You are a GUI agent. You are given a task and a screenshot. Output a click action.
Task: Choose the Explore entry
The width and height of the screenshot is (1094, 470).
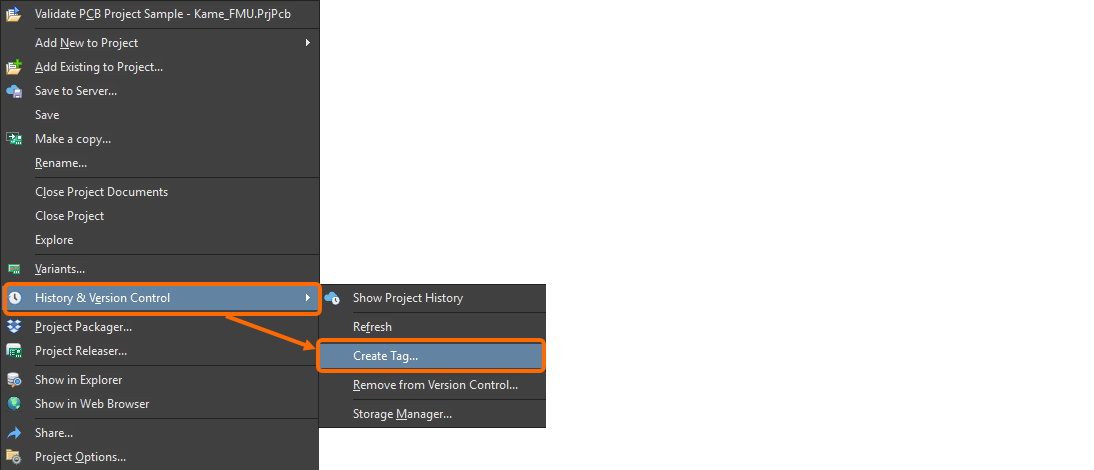[160, 240]
